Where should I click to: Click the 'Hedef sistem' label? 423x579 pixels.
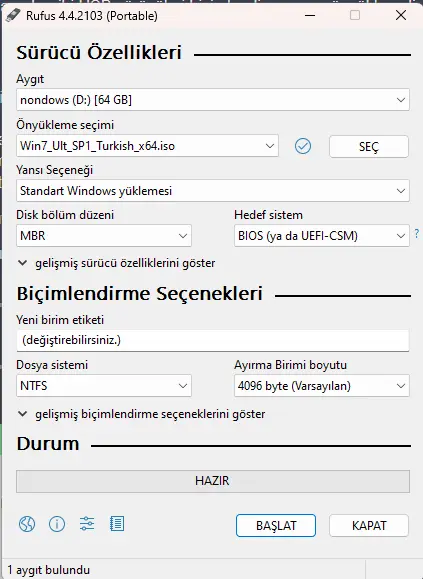268,215
